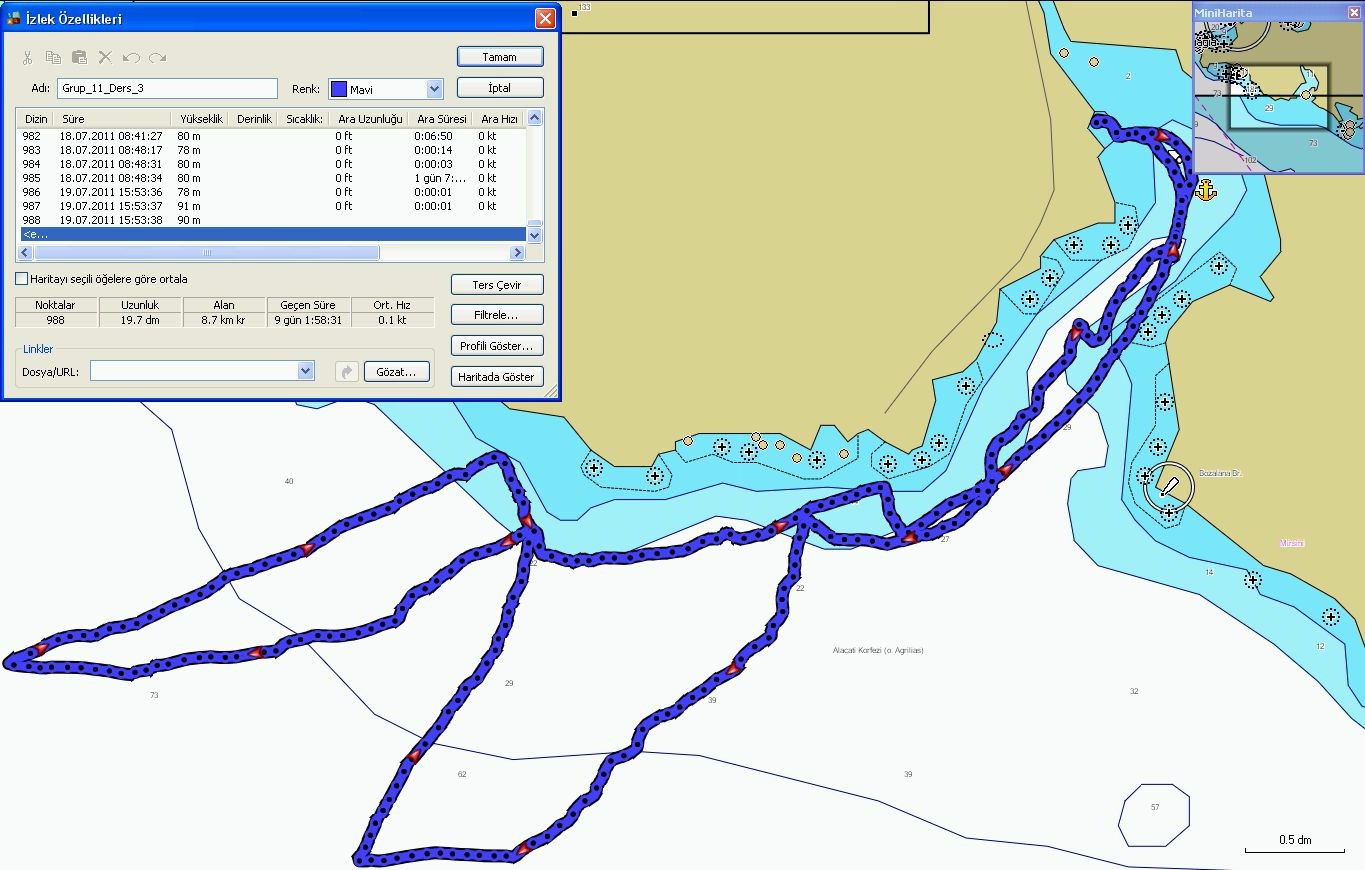The width and height of the screenshot is (1365, 870).
Task: Click the yellow anchor symbol on the map
Action: click(1205, 189)
